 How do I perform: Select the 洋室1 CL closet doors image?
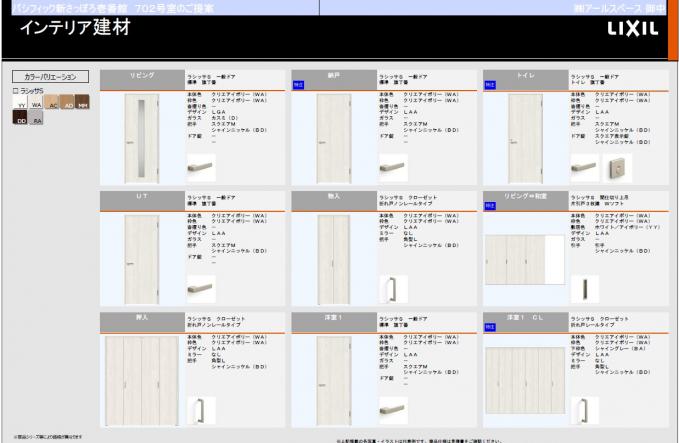click(x=525, y=381)
